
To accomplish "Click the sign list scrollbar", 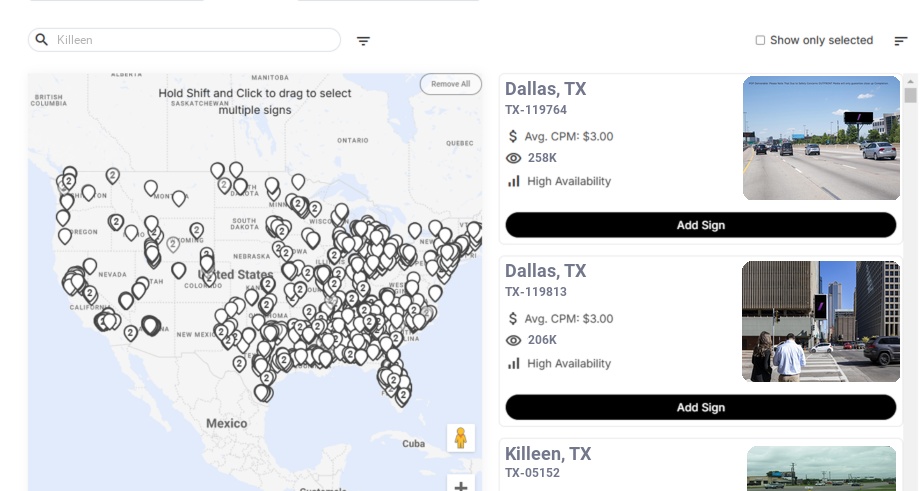I will pos(910,96).
